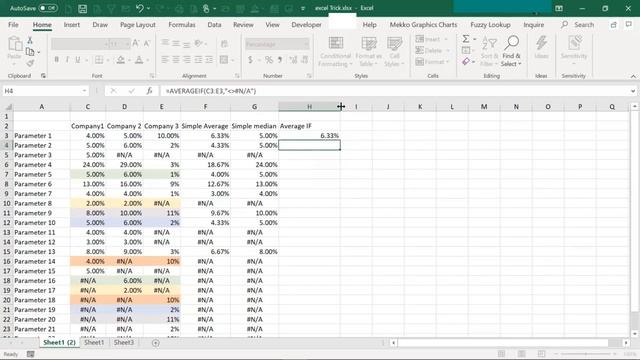640x360 pixels.
Task: Click the Format cells button
Action: [x=432, y=62]
